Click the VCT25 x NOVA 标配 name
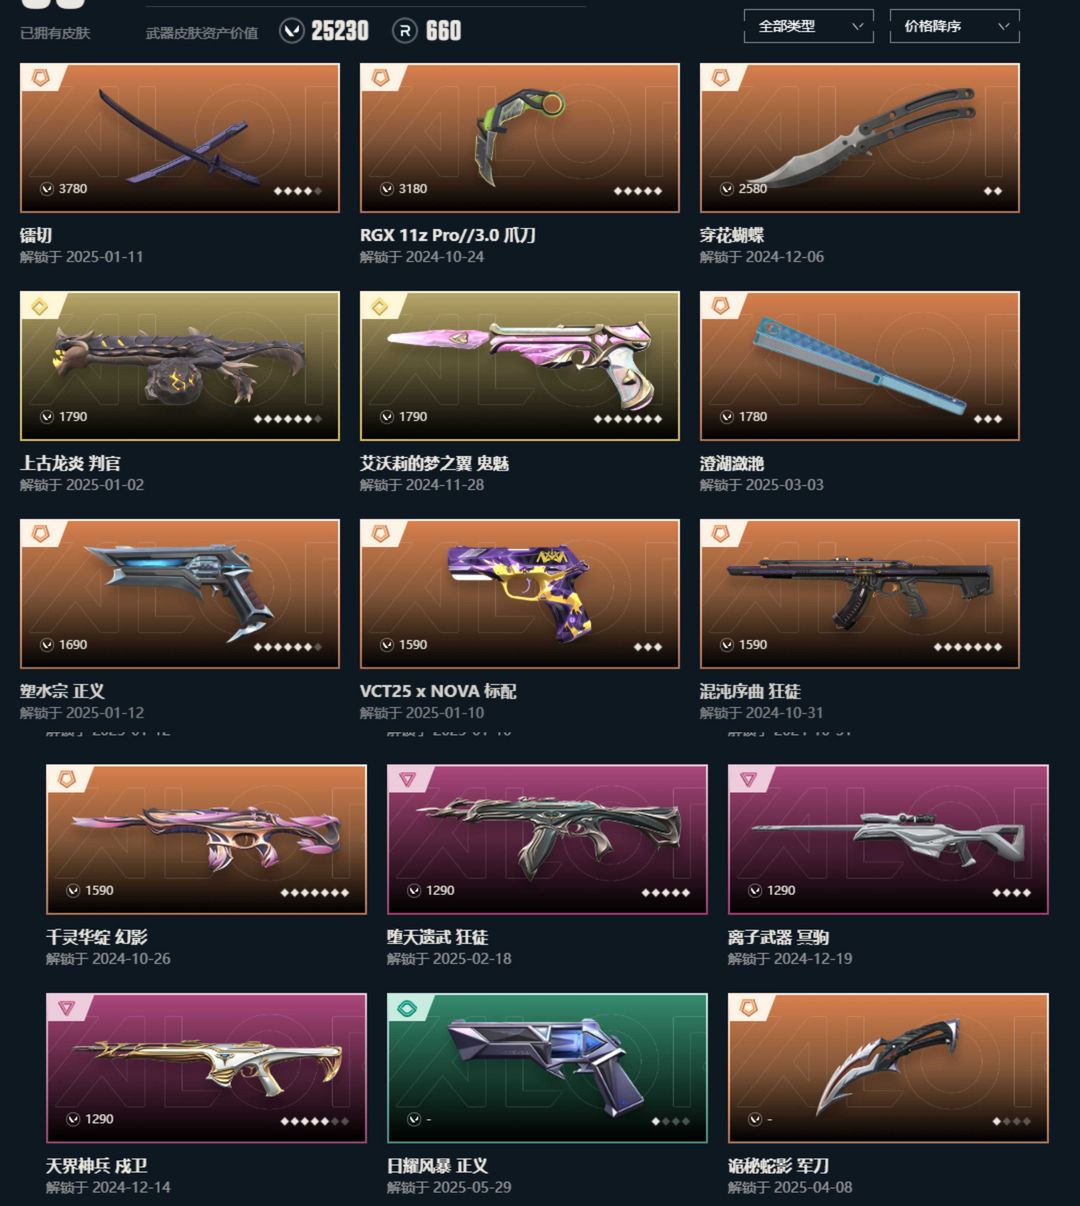Viewport: 1080px width, 1206px height. click(438, 691)
